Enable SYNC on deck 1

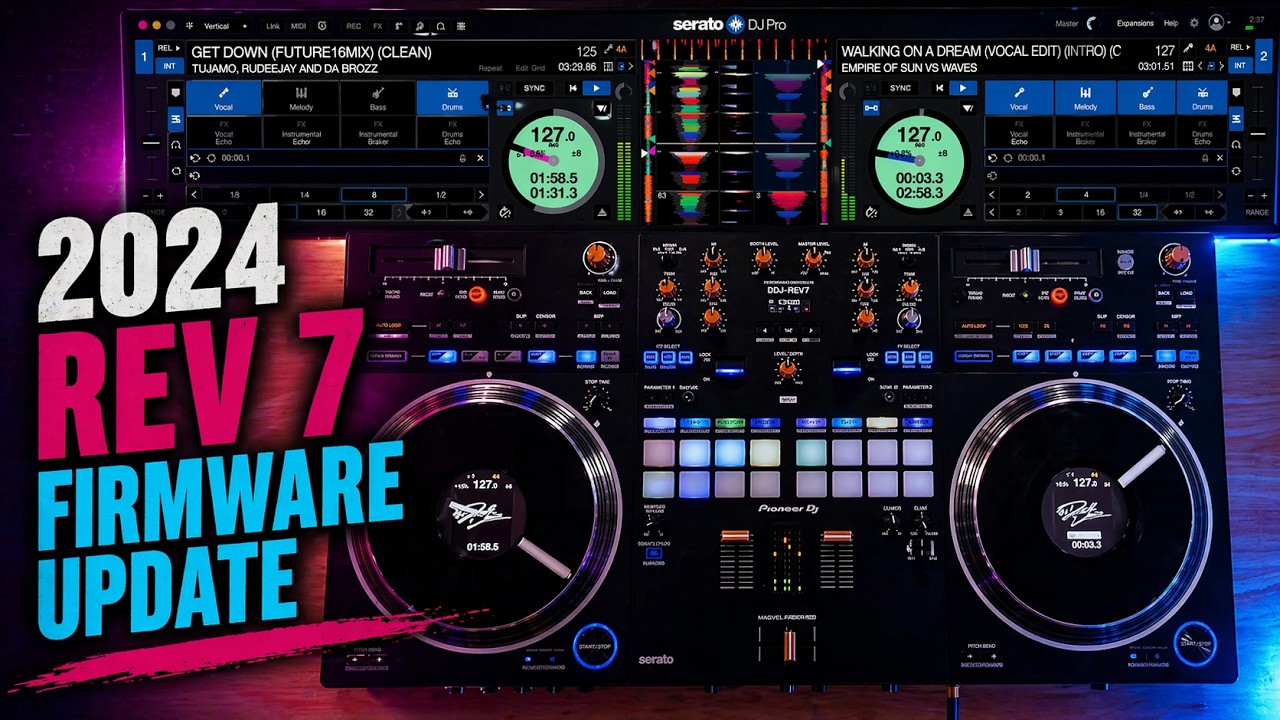pos(535,88)
